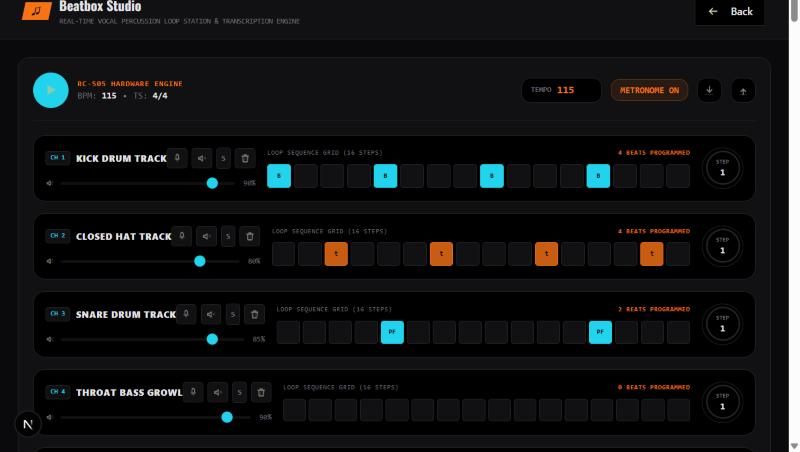Image resolution: width=800 pixels, height=452 pixels.
Task: Arm the mic record on Closed Hat Track
Action: pos(182,236)
